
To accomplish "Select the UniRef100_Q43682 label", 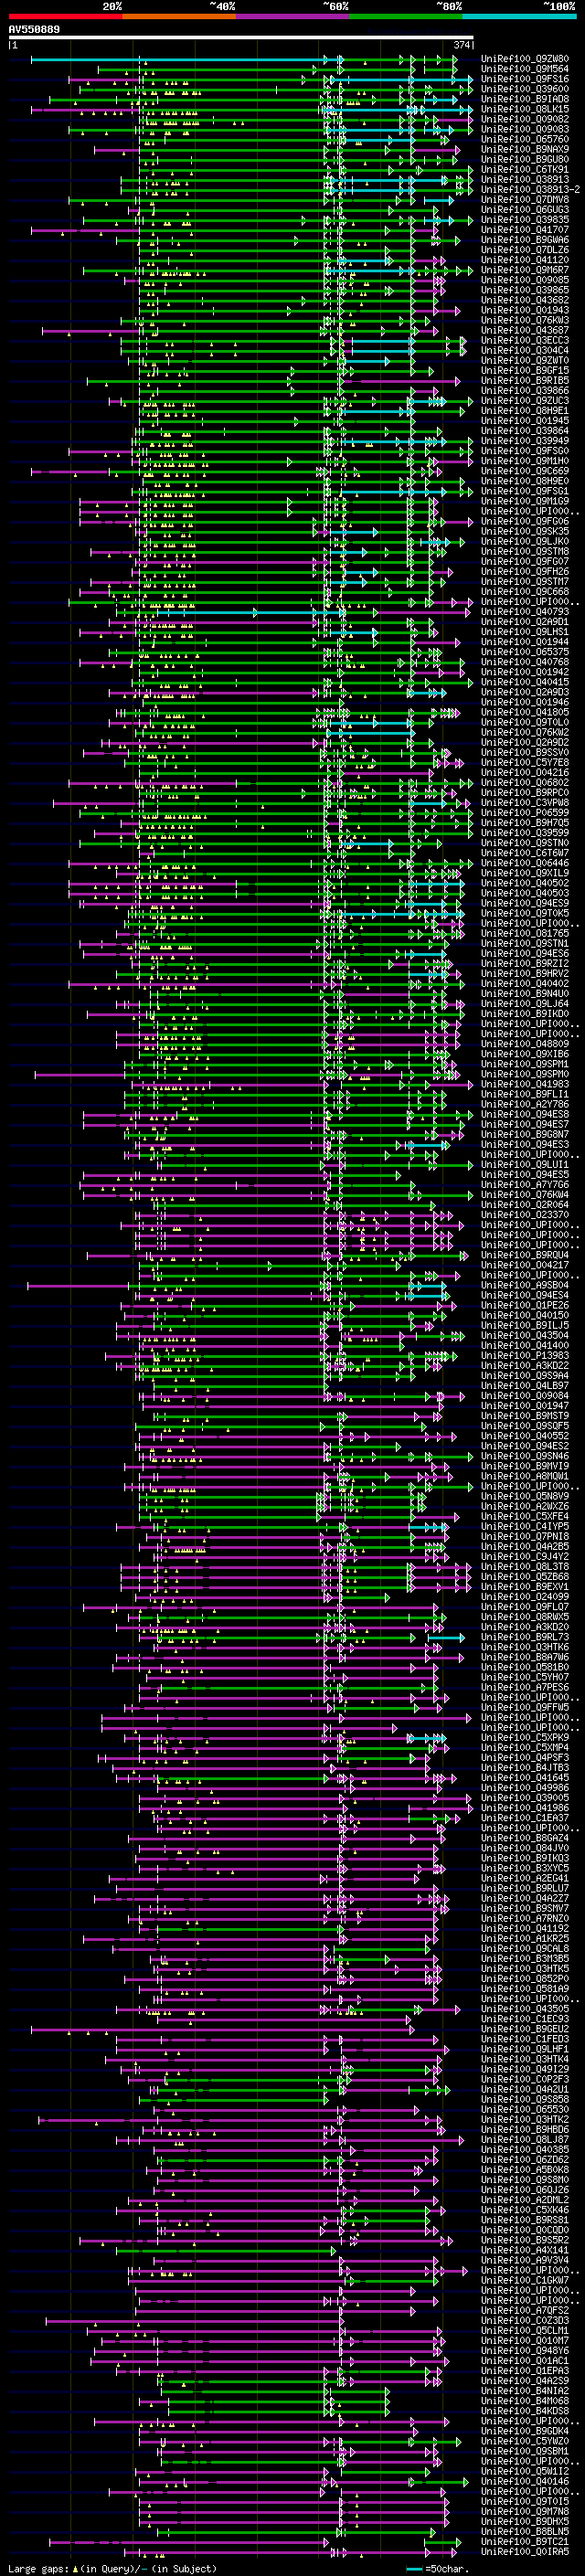I will pos(525,300).
